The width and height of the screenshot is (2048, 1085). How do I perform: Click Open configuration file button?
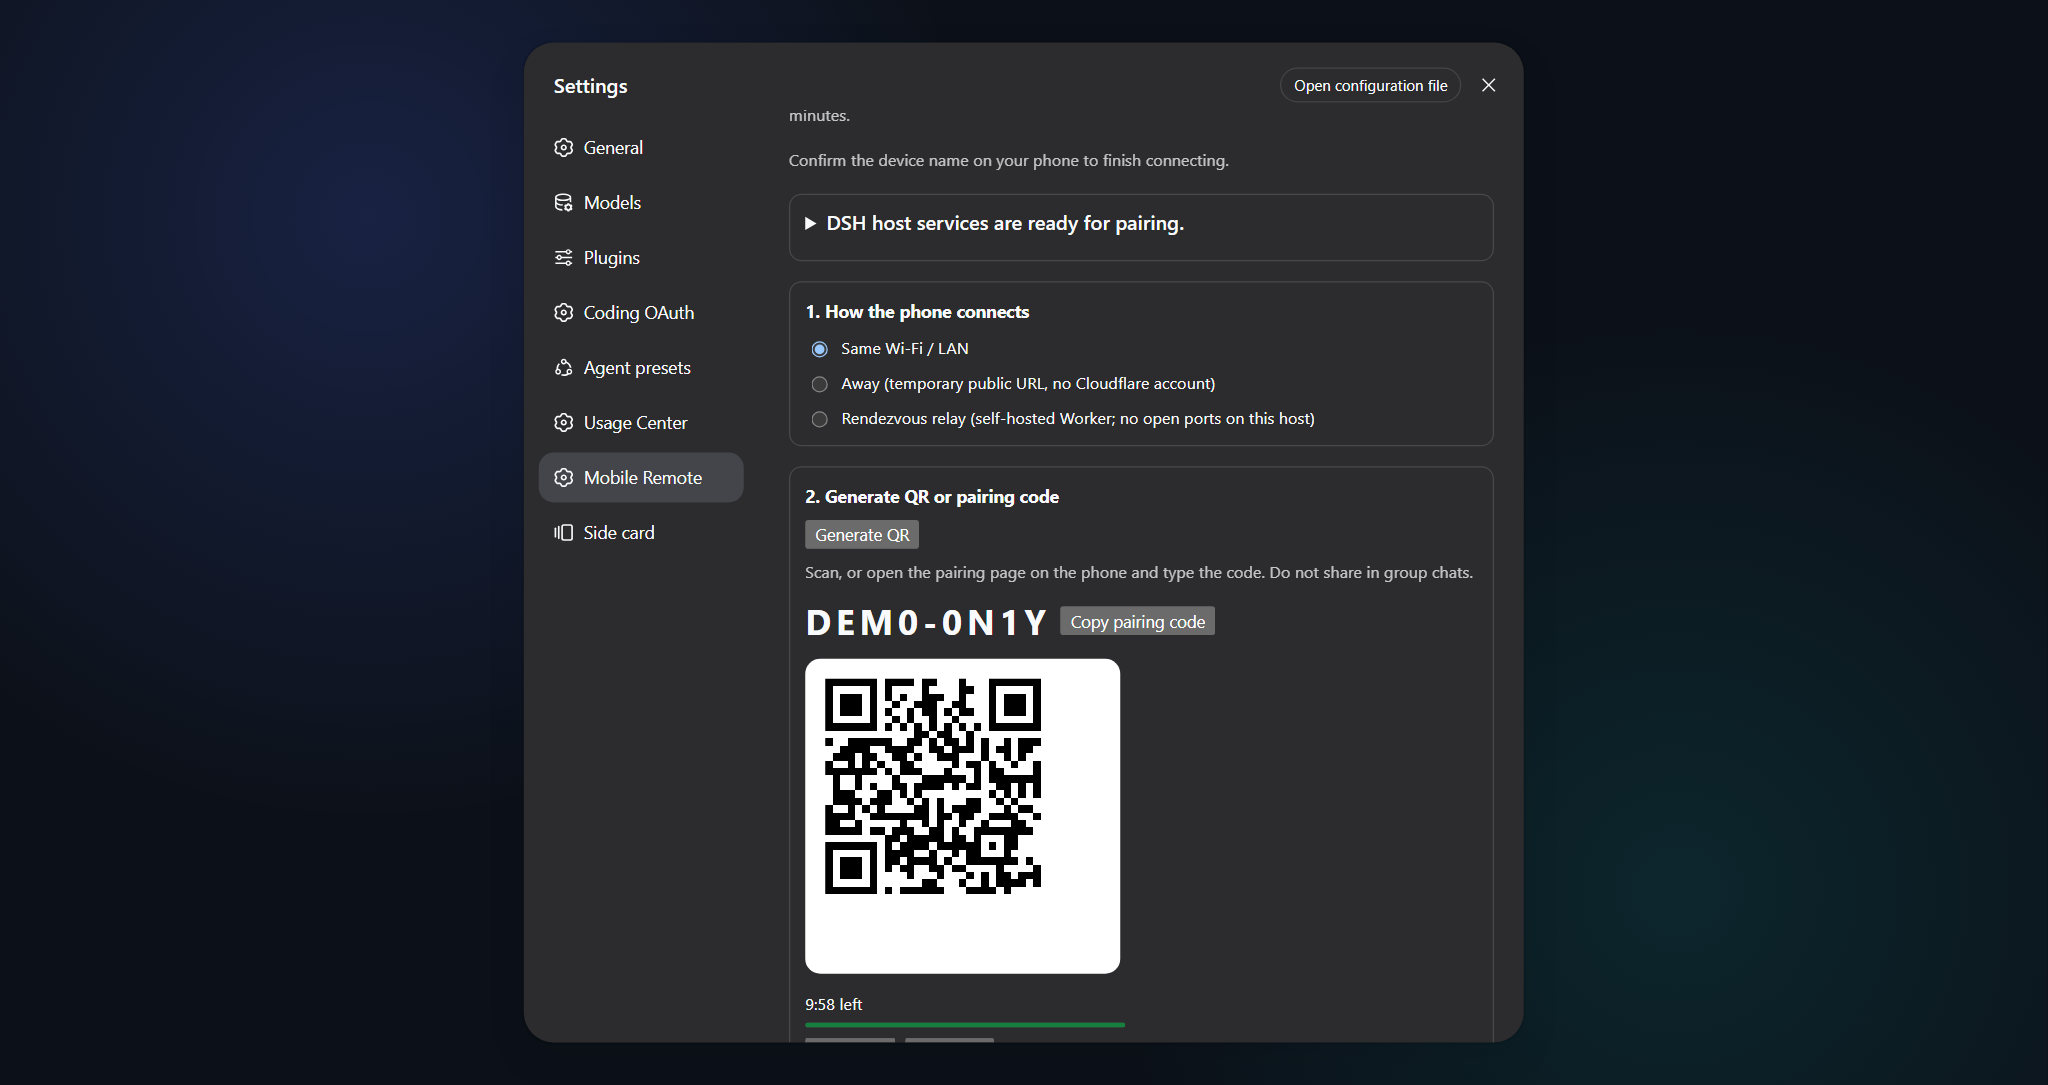click(x=1370, y=86)
